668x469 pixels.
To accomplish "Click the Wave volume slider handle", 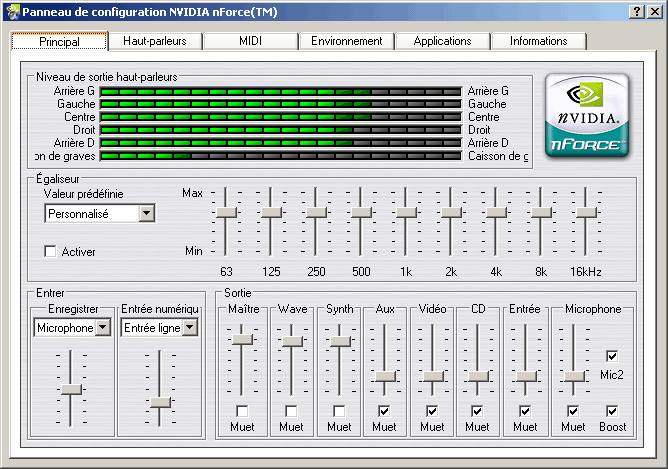I will [x=292, y=341].
